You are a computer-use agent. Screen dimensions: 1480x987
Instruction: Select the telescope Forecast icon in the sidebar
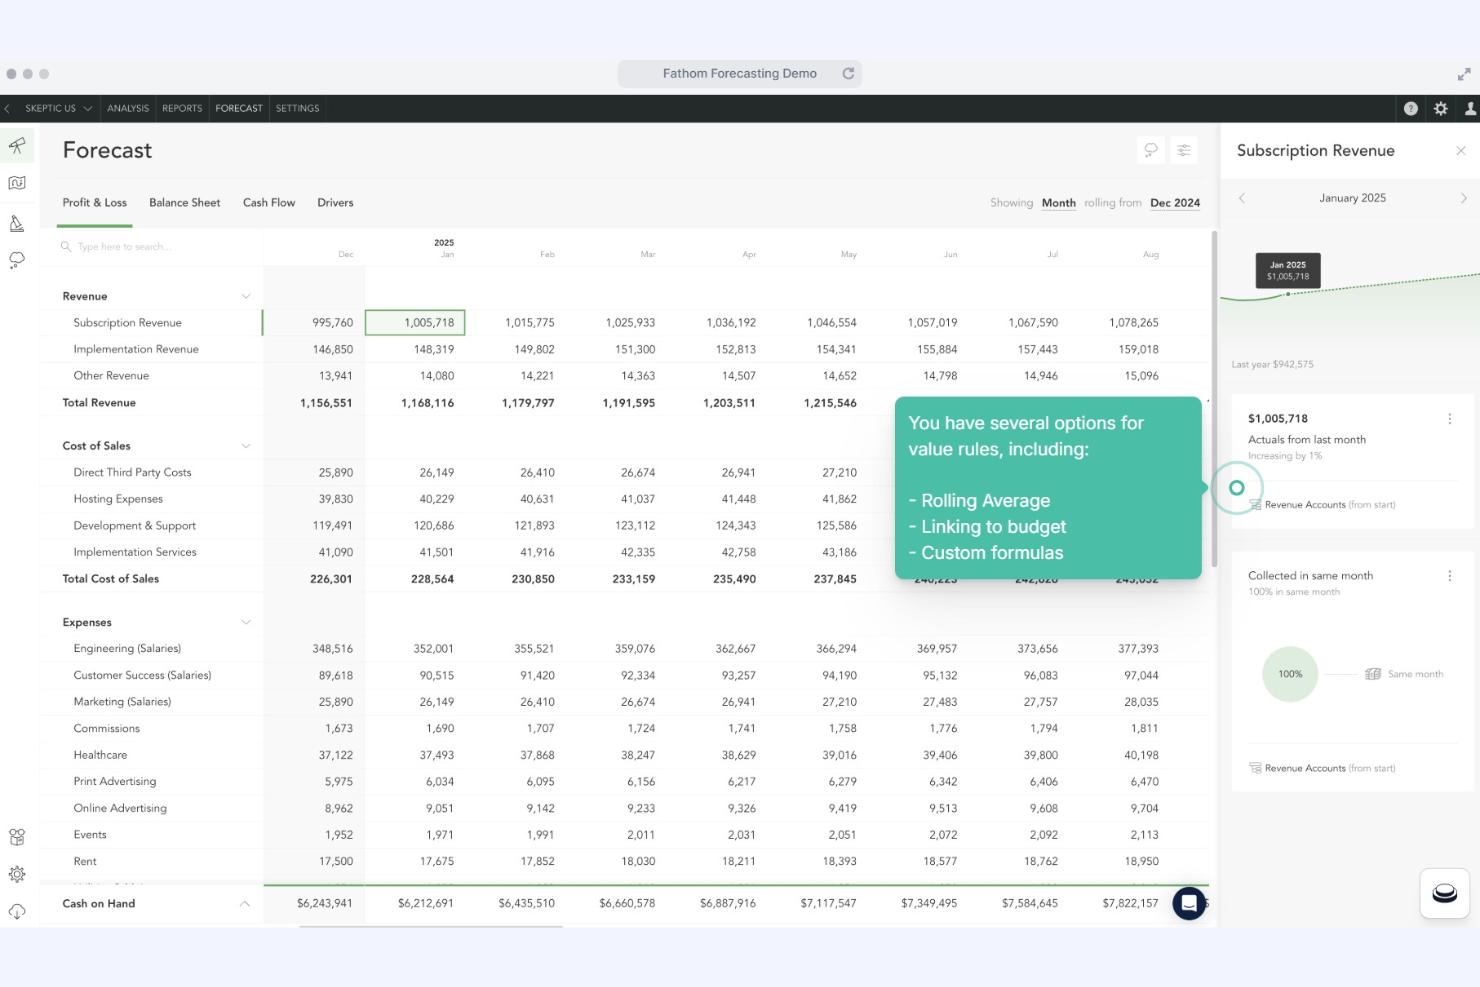pyautogui.click(x=17, y=145)
